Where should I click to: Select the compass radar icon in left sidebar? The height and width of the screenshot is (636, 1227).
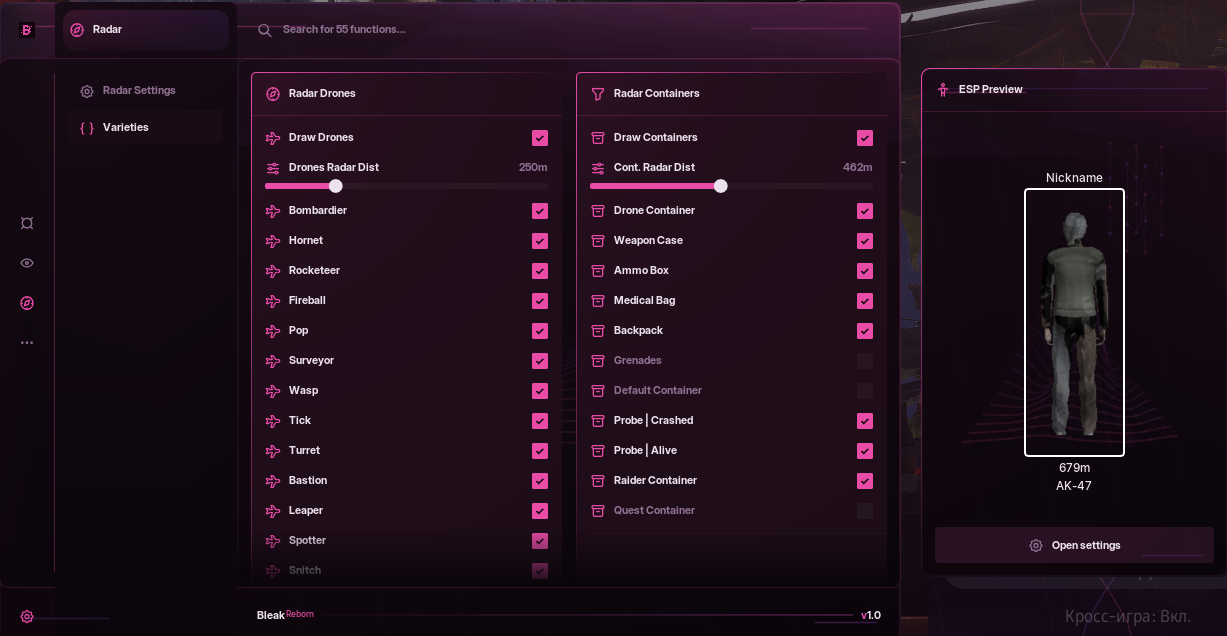point(27,303)
